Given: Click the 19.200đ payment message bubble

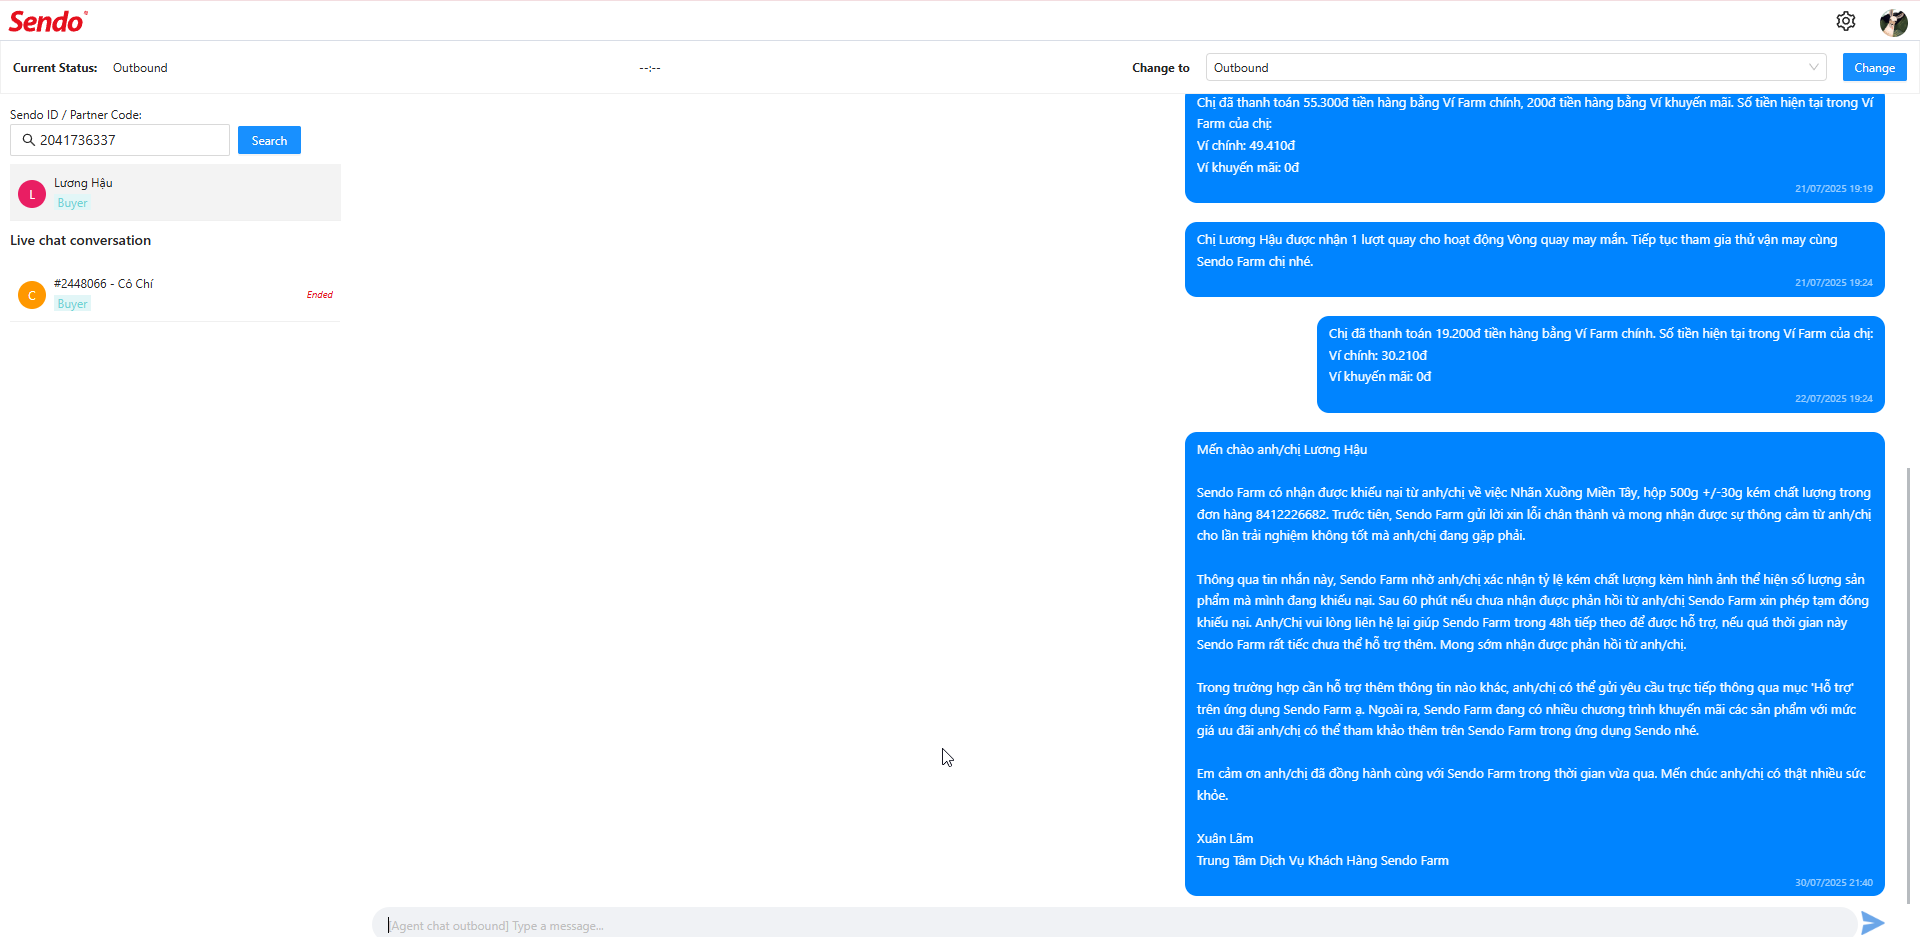Looking at the screenshot, I should pyautogui.click(x=1600, y=364).
